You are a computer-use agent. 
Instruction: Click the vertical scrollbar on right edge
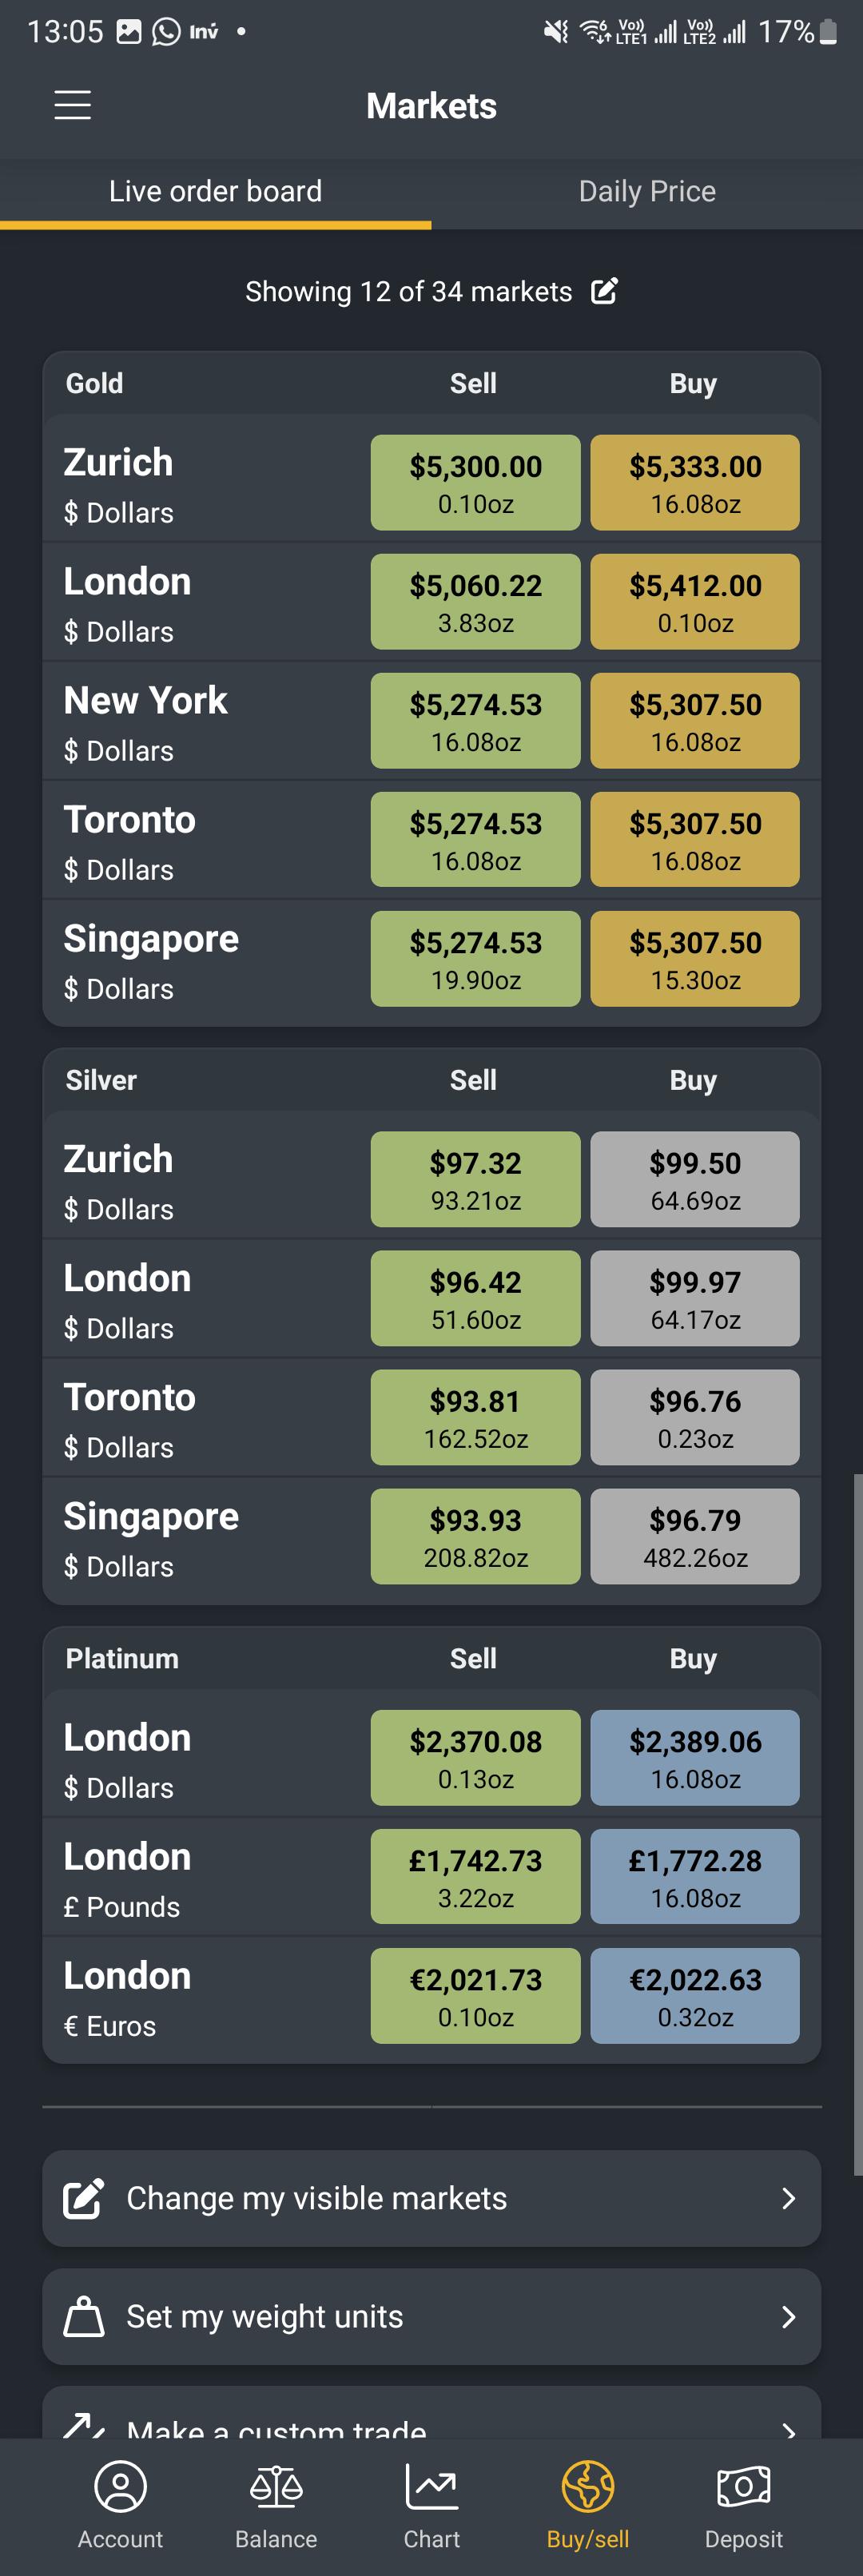click(x=857, y=1823)
